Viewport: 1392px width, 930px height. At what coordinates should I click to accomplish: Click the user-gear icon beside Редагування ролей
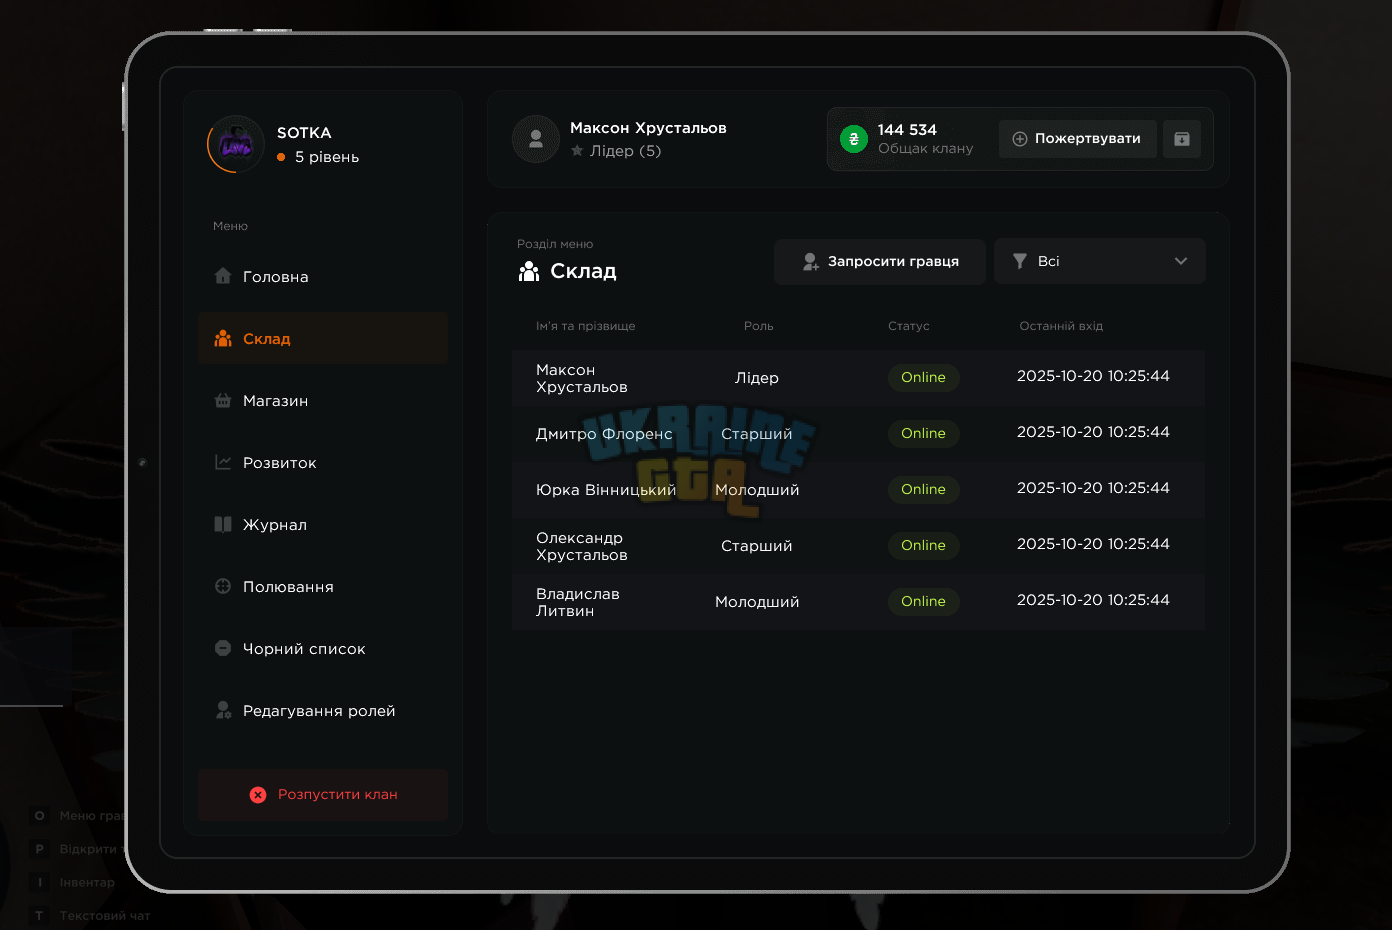[223, 710]
